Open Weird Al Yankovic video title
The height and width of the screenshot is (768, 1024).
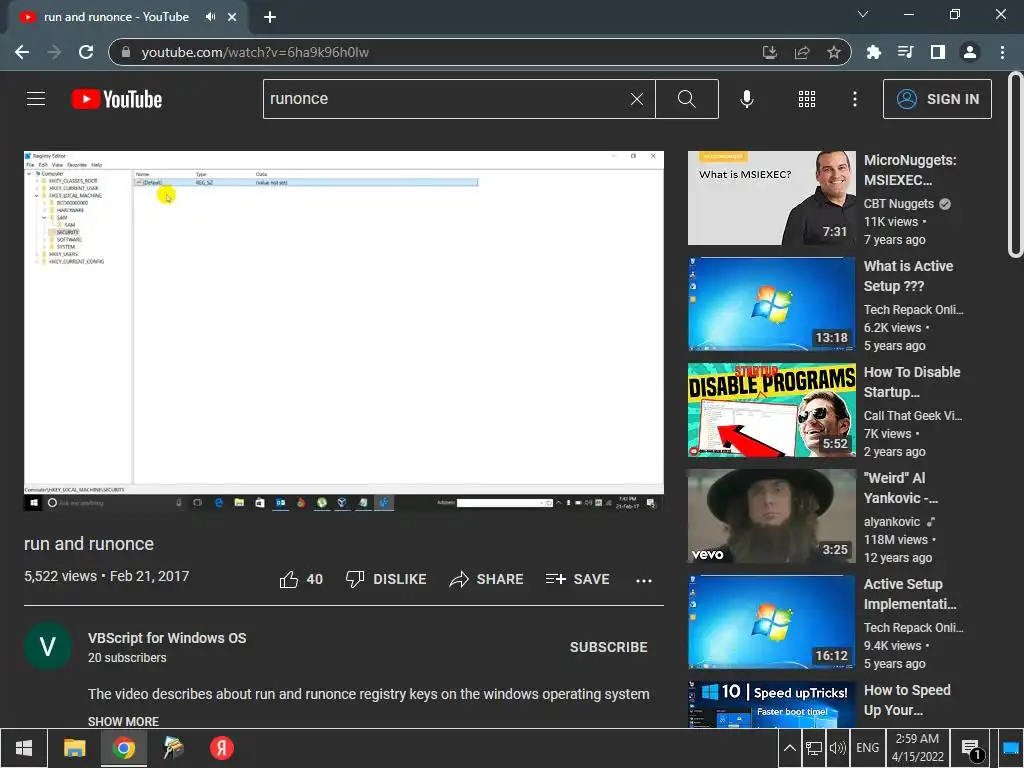[901, 488]
